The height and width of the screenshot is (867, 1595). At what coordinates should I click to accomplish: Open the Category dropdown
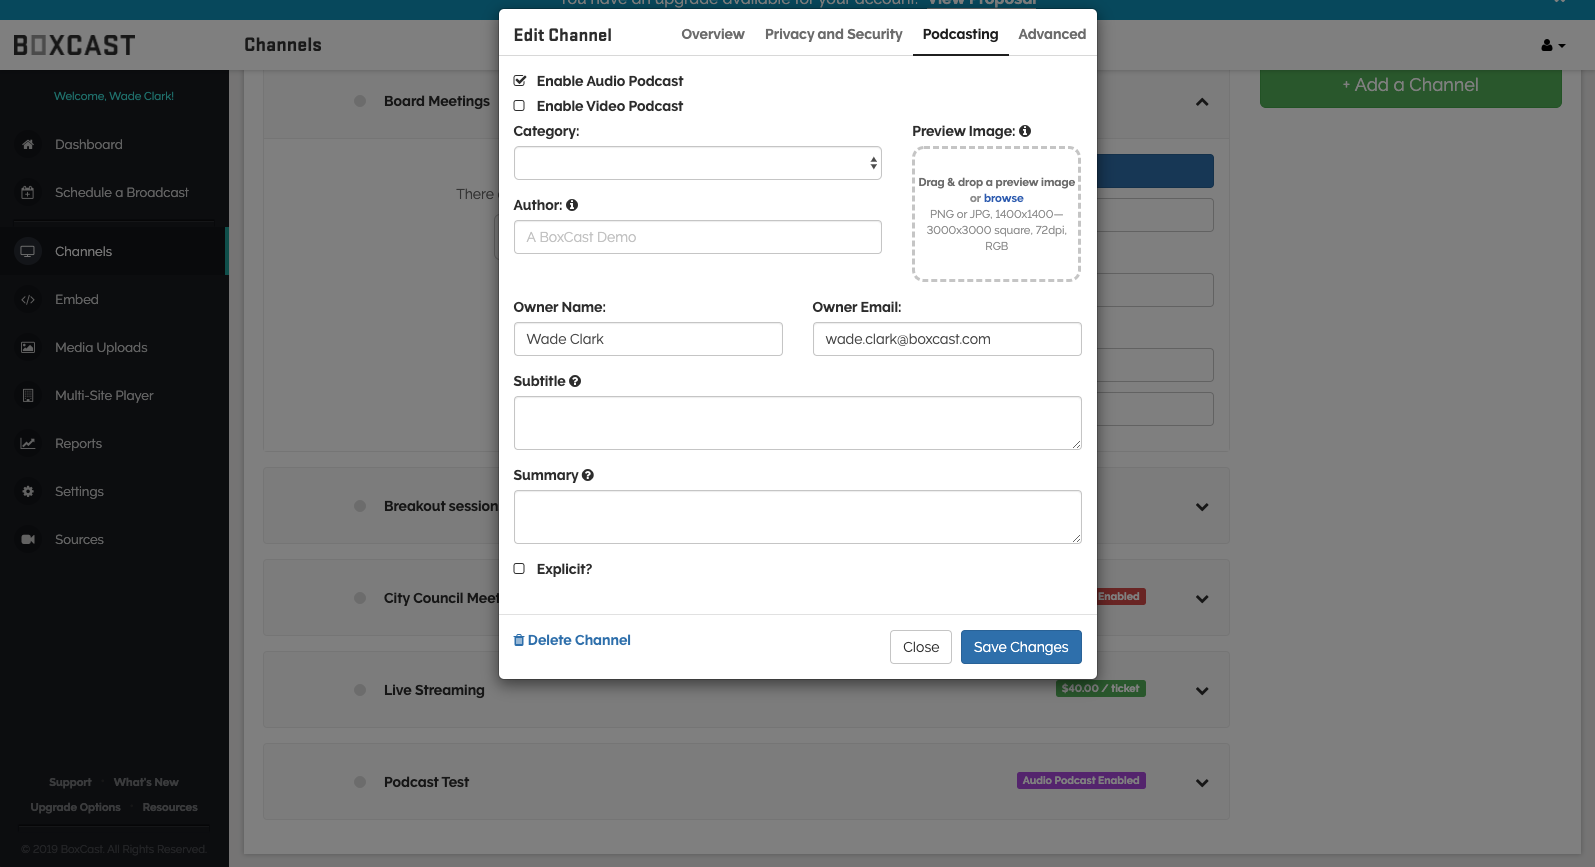pos(697,163)
